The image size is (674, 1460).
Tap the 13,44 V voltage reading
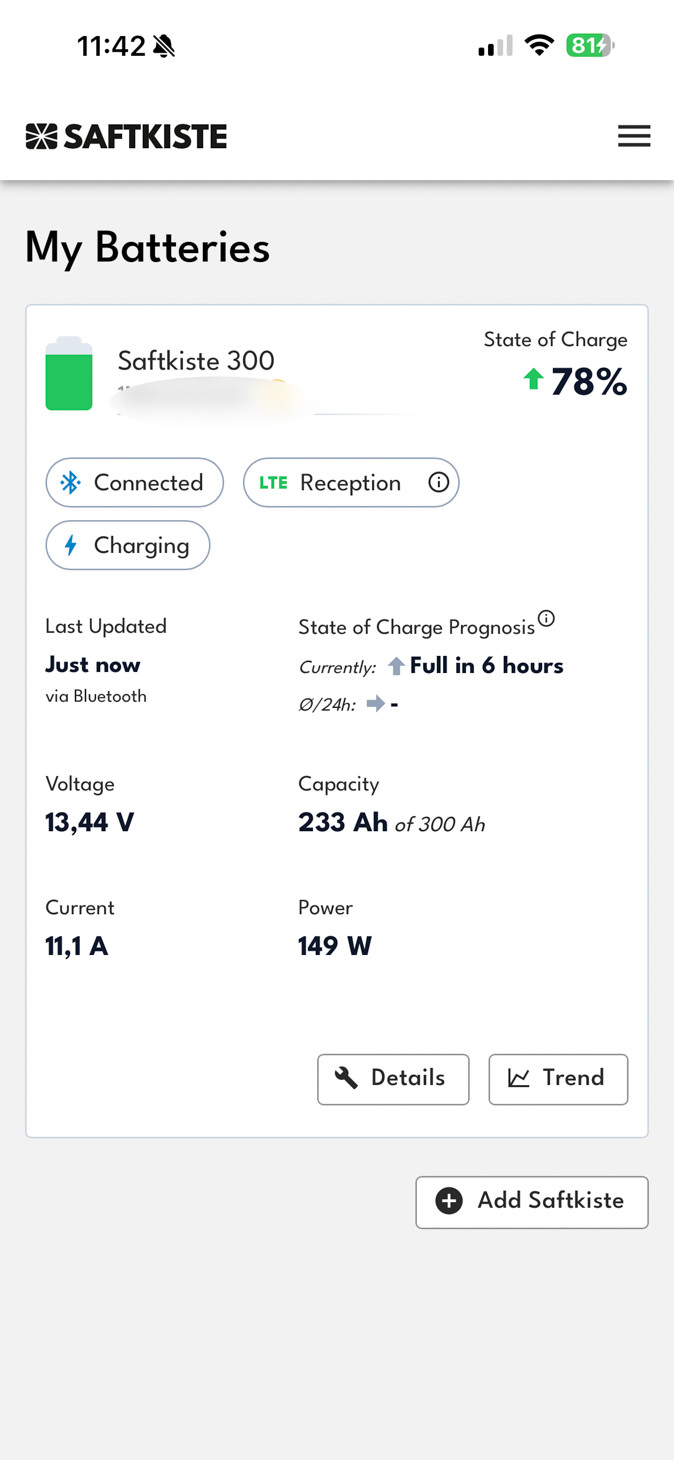click(x=89, y=823)
